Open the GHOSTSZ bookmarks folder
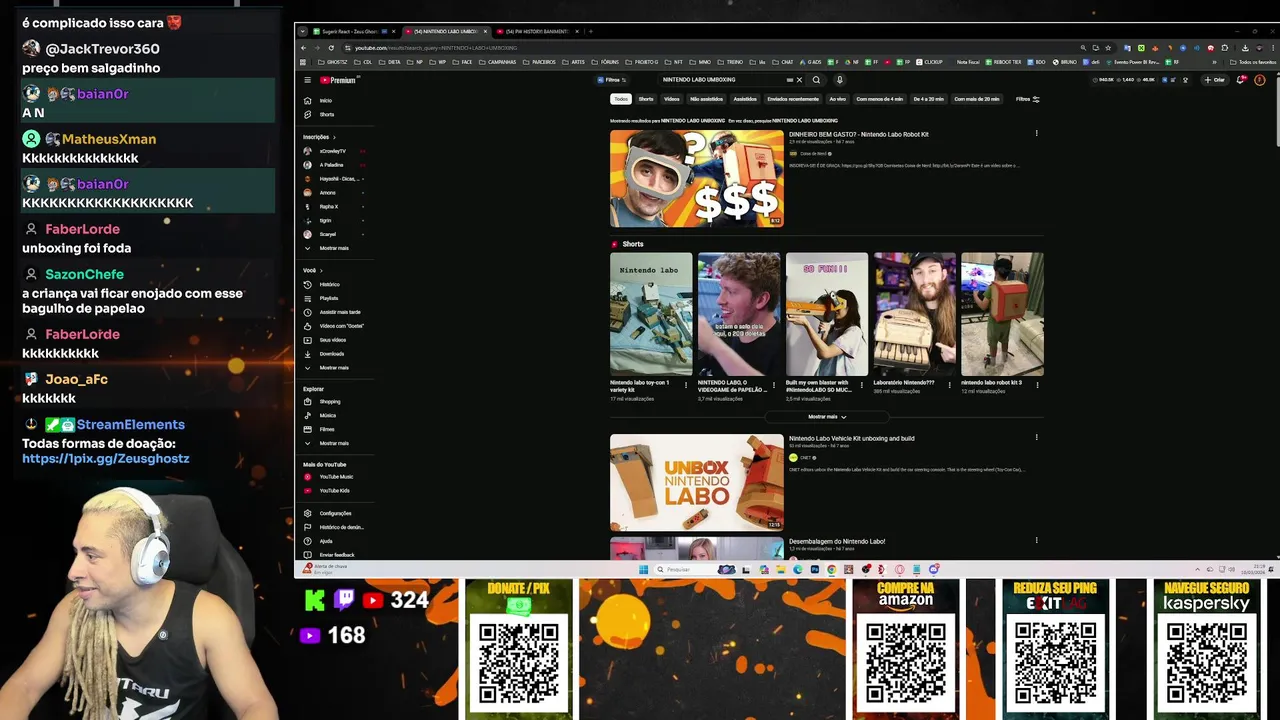This screenshot has height=720, width=1280. (x=332, y=62)
